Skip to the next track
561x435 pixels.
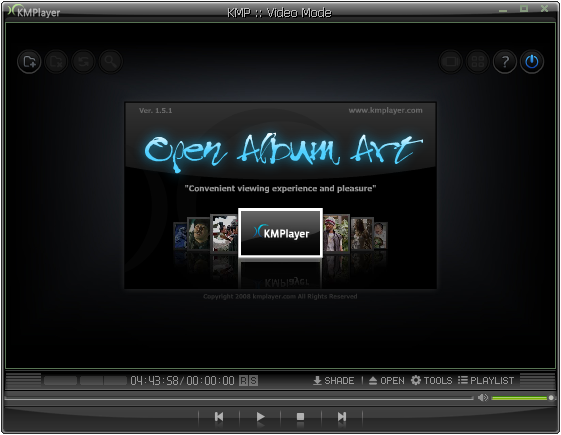tap(342, 417)
